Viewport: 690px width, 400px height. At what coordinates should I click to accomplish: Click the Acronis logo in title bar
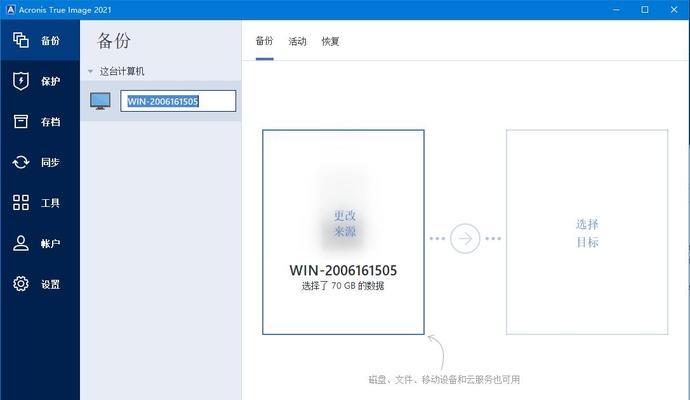pos(11,9)
